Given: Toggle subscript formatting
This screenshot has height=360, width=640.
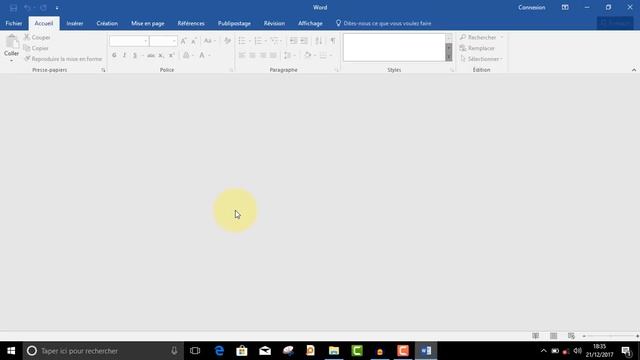Looking at the screenshot, I should (161, 55).
